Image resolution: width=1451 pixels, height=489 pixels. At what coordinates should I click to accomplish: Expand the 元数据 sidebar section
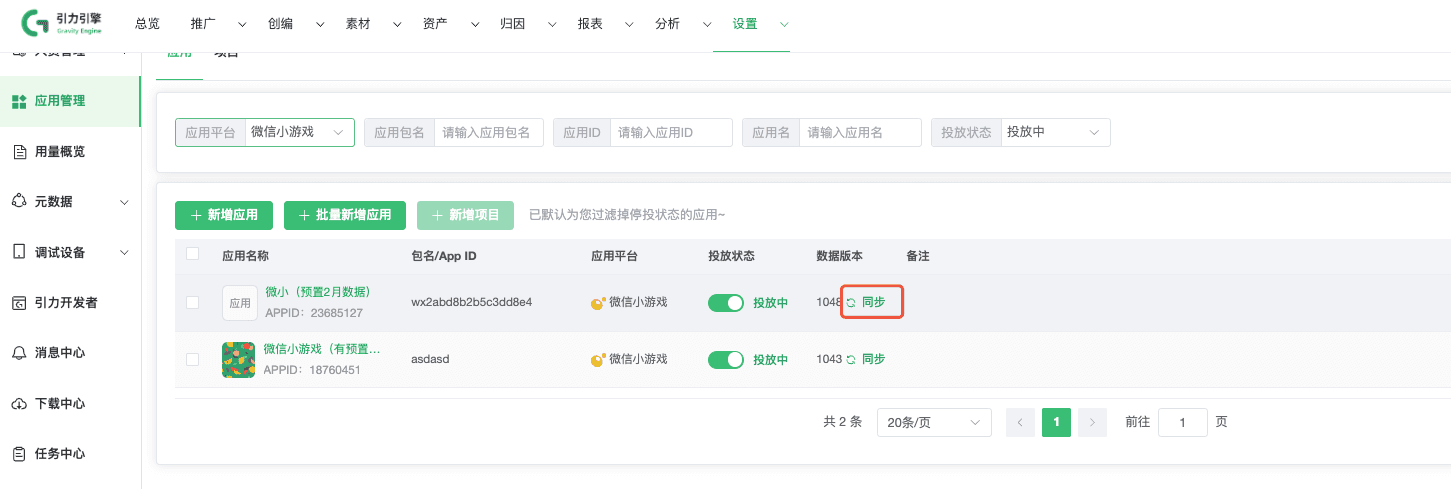tap(124, 202)
